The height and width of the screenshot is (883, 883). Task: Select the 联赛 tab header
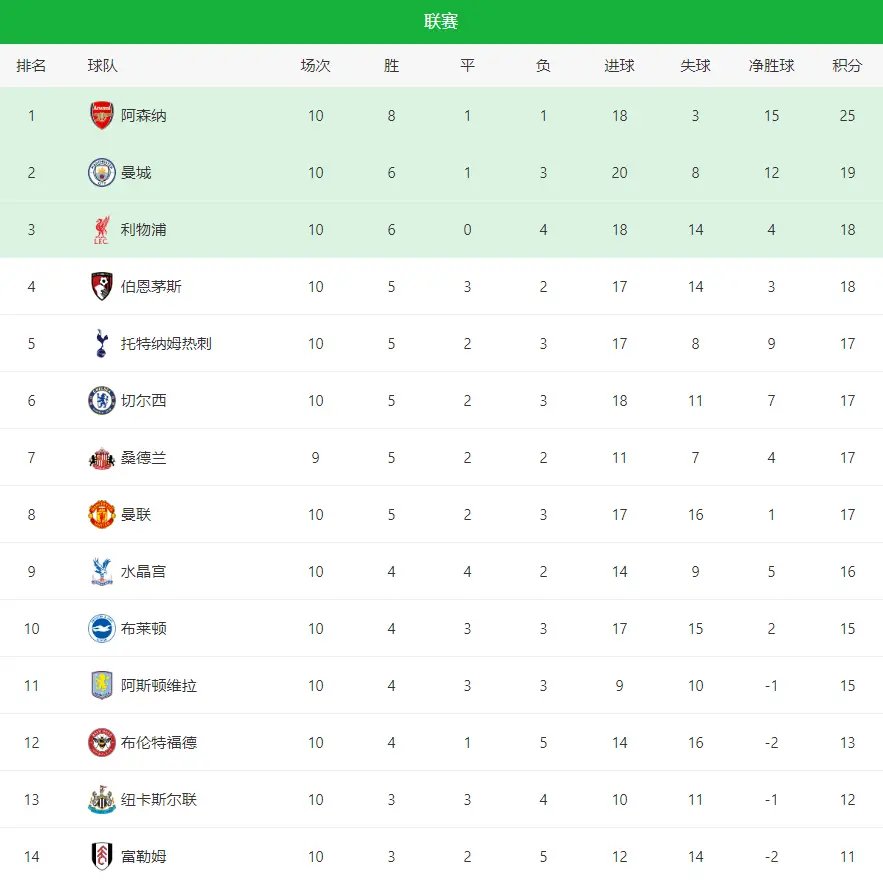tap(441, 22)
